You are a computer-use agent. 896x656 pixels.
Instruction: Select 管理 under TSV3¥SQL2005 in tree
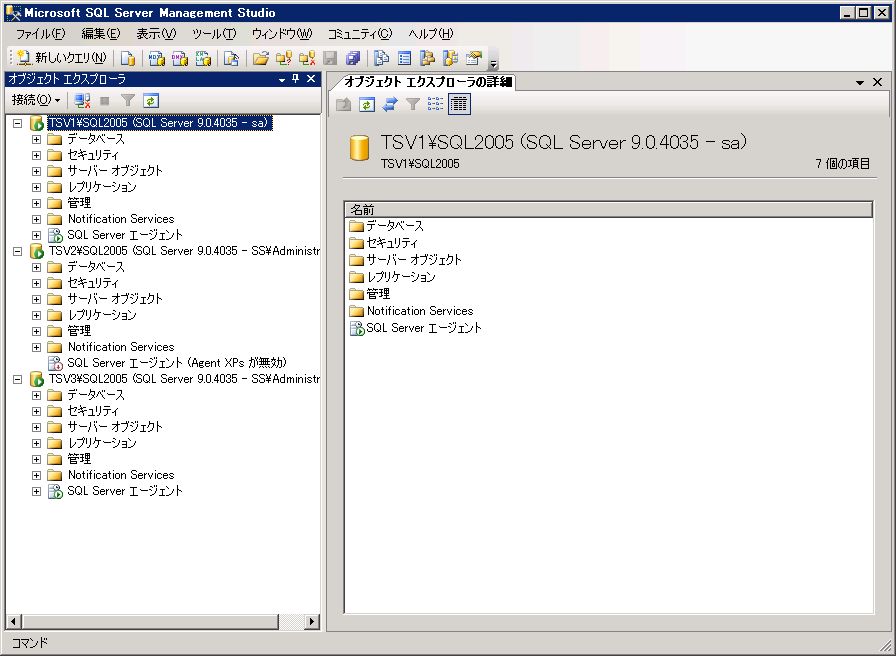[x=79, y=459]
